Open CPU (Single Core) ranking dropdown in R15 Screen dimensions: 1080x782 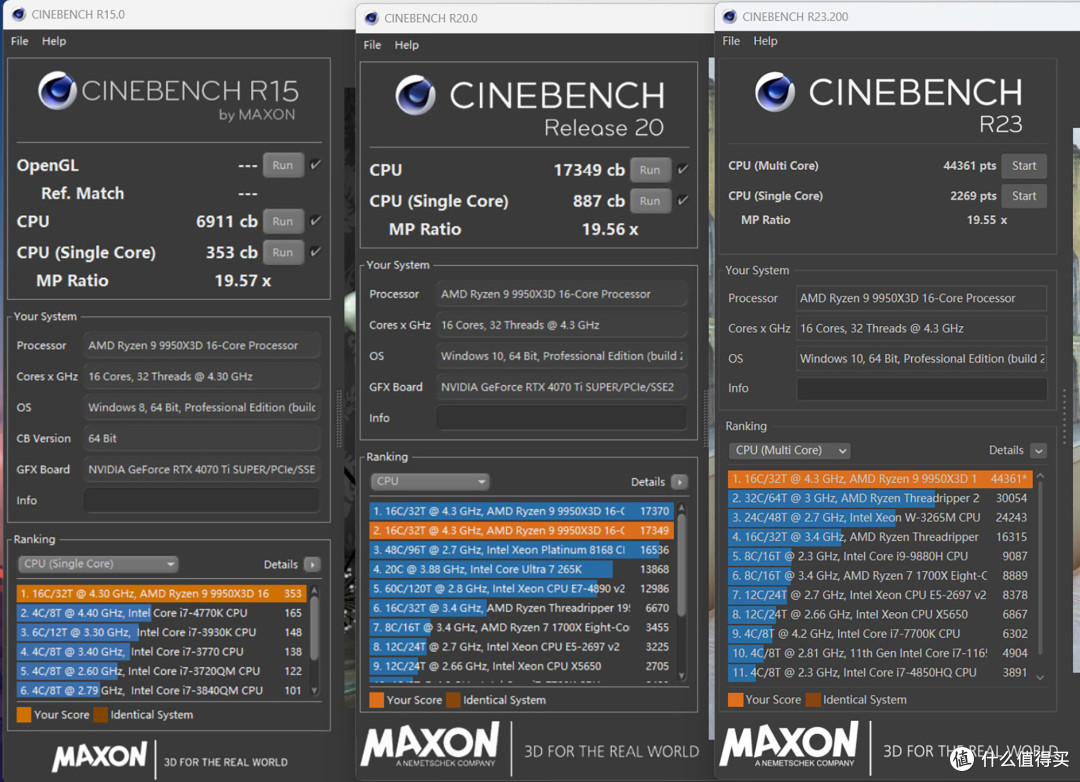pos(98,564)
